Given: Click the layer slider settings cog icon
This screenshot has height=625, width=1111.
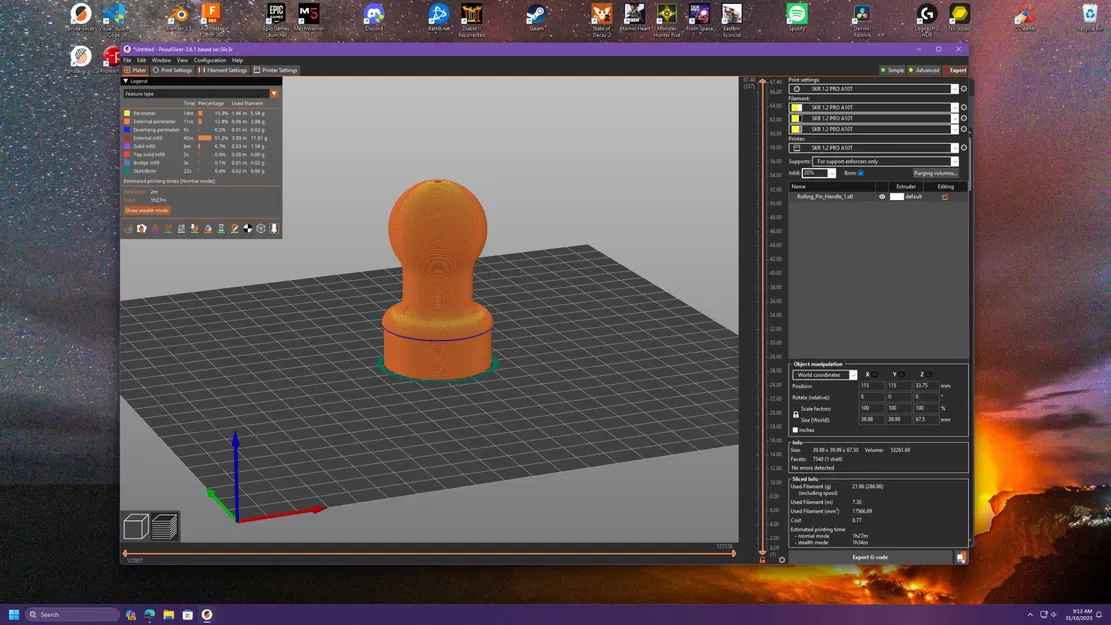Looking at the screenshot, I should click(x=782, y=559).
